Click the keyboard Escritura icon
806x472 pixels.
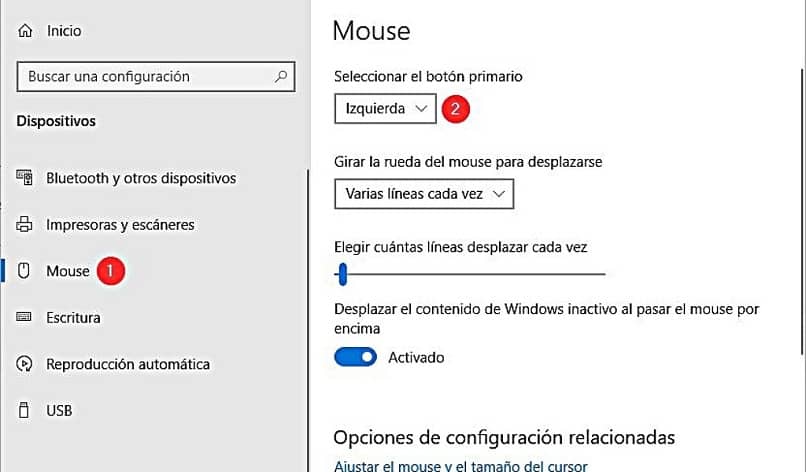[25, 317]
